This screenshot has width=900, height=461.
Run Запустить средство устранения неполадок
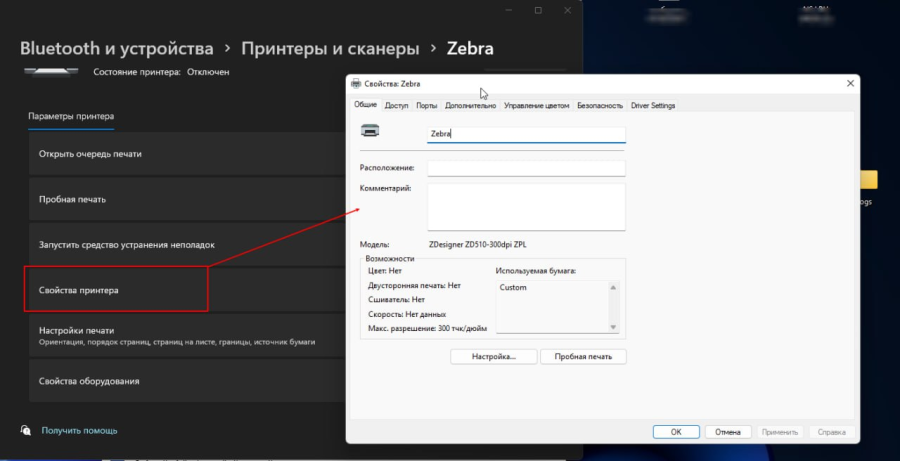(187, 245)
